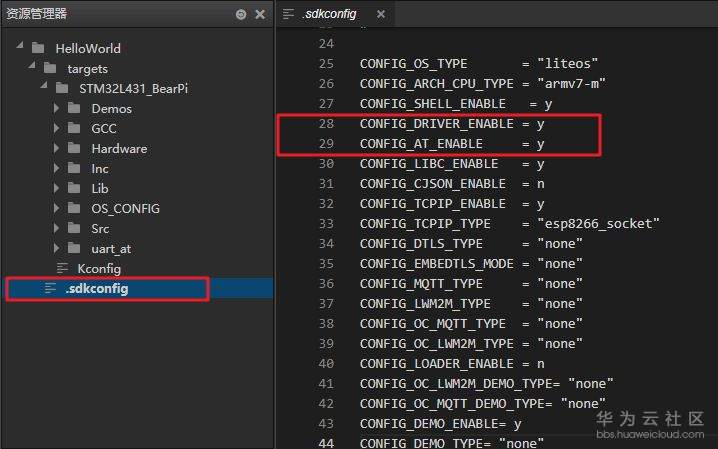Click the GCC folder icon
Screen dimensions: 718x449
click(x=74, y=128)
